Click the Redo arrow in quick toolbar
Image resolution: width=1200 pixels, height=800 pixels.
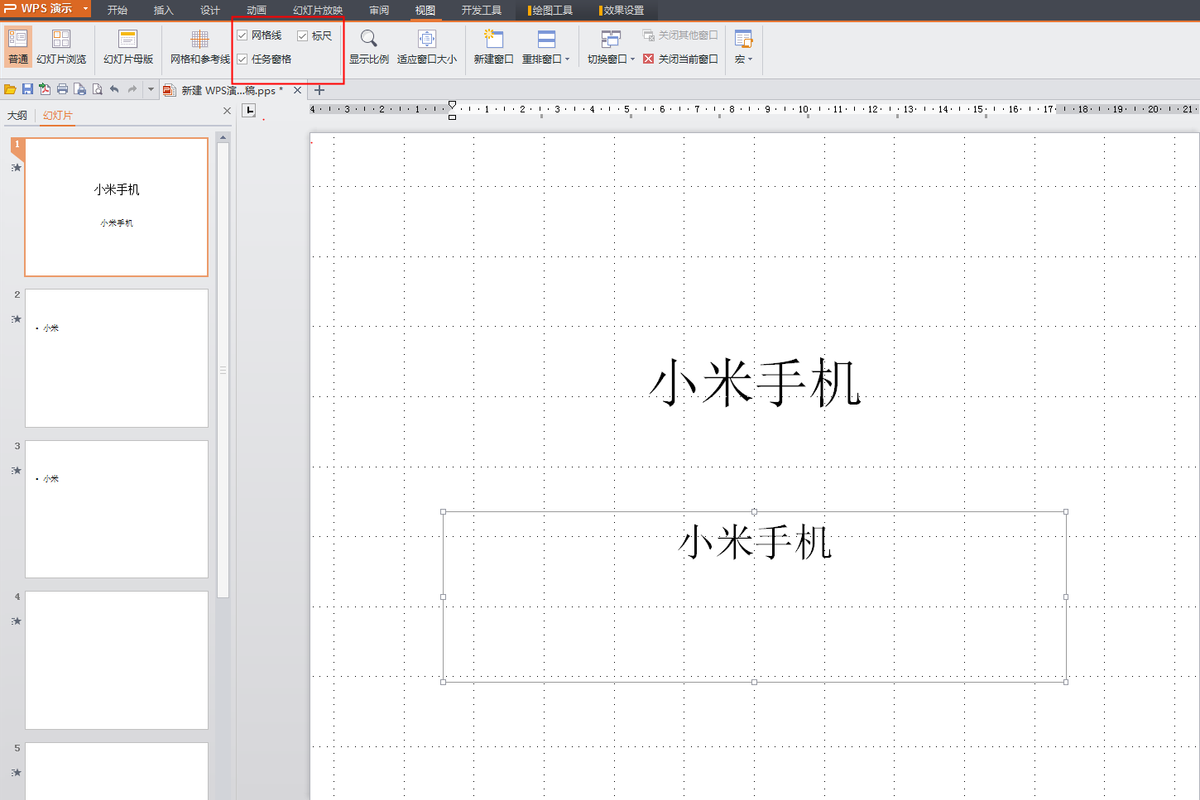(x=132, y=89)
